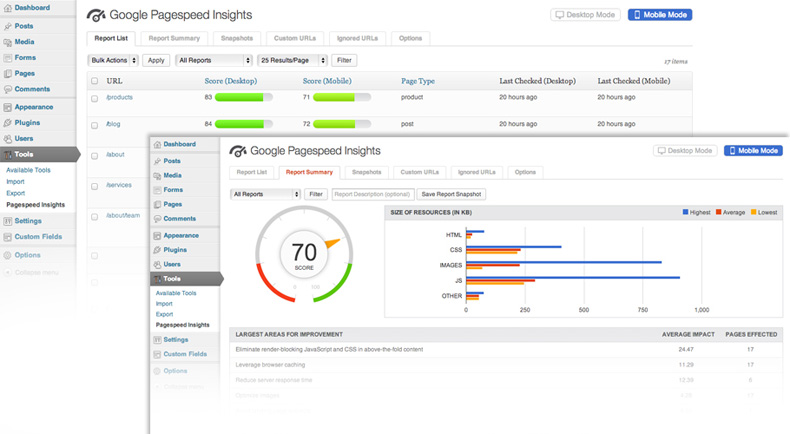Check the /about/team row checkbox
Viewport: 790px width, 434px height.
pyautogui.click(x=94, y=217)
